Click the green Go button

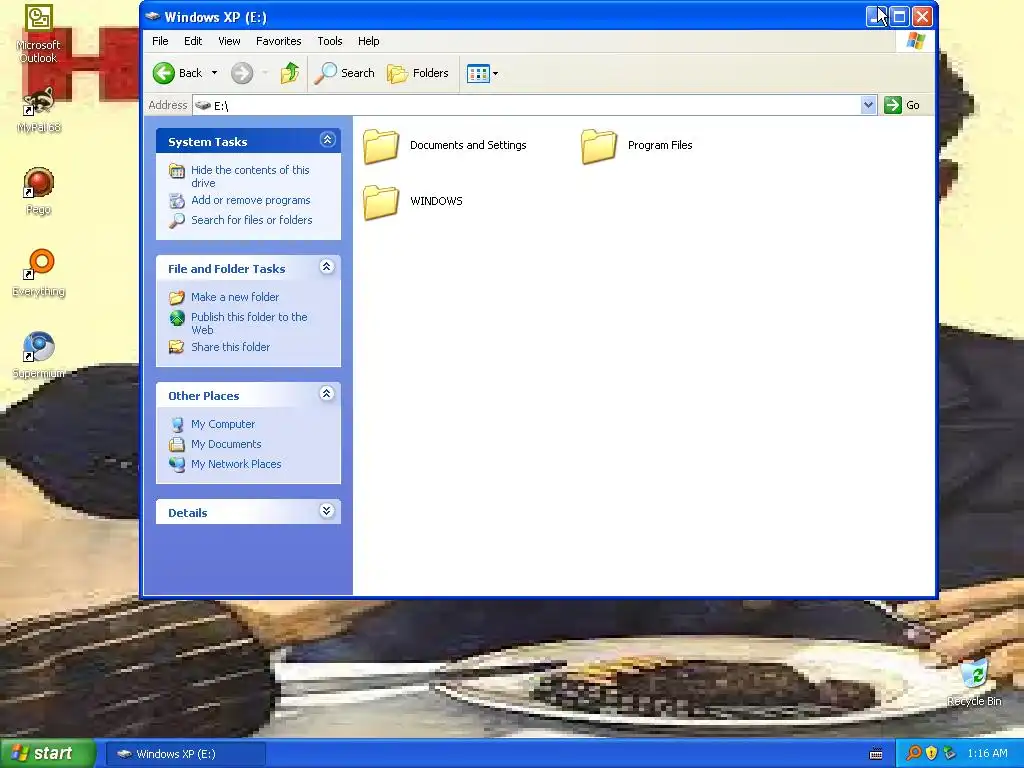tap(902, 105)
